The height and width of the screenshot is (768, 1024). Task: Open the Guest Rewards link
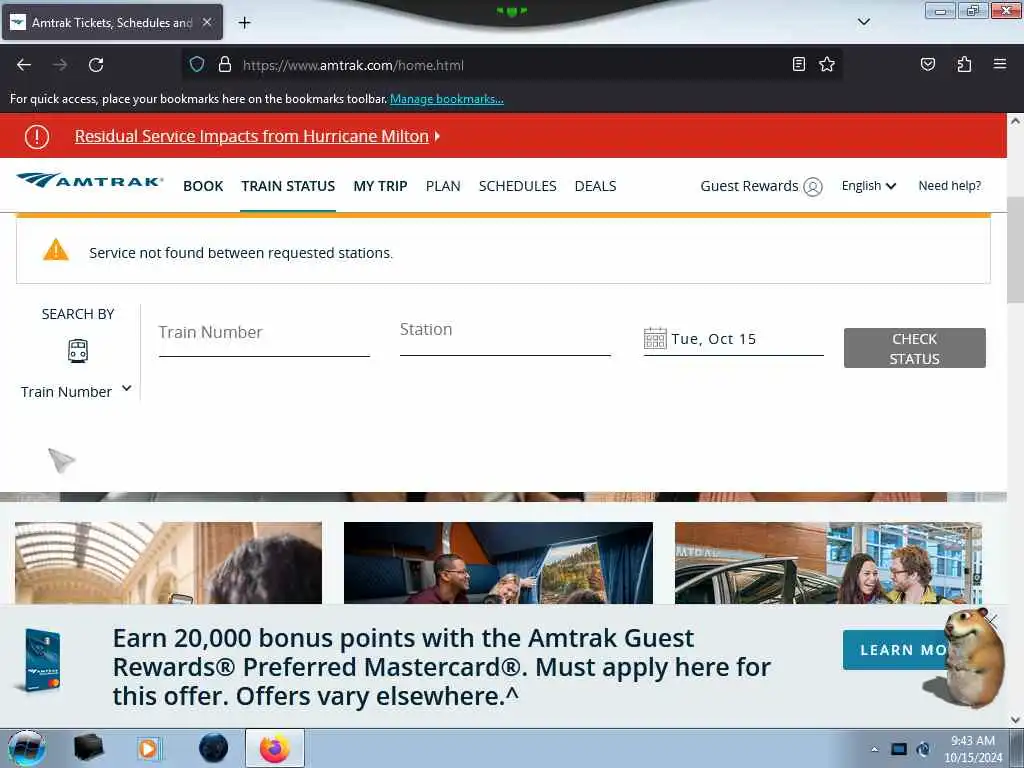[x=749, y=186]
